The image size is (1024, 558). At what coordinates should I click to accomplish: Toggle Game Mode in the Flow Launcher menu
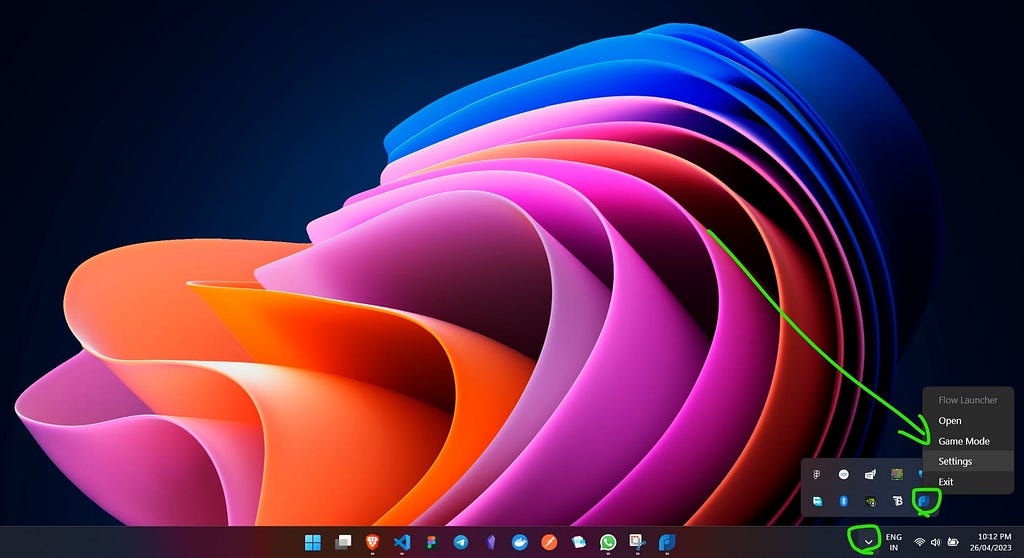pos(968,441)
